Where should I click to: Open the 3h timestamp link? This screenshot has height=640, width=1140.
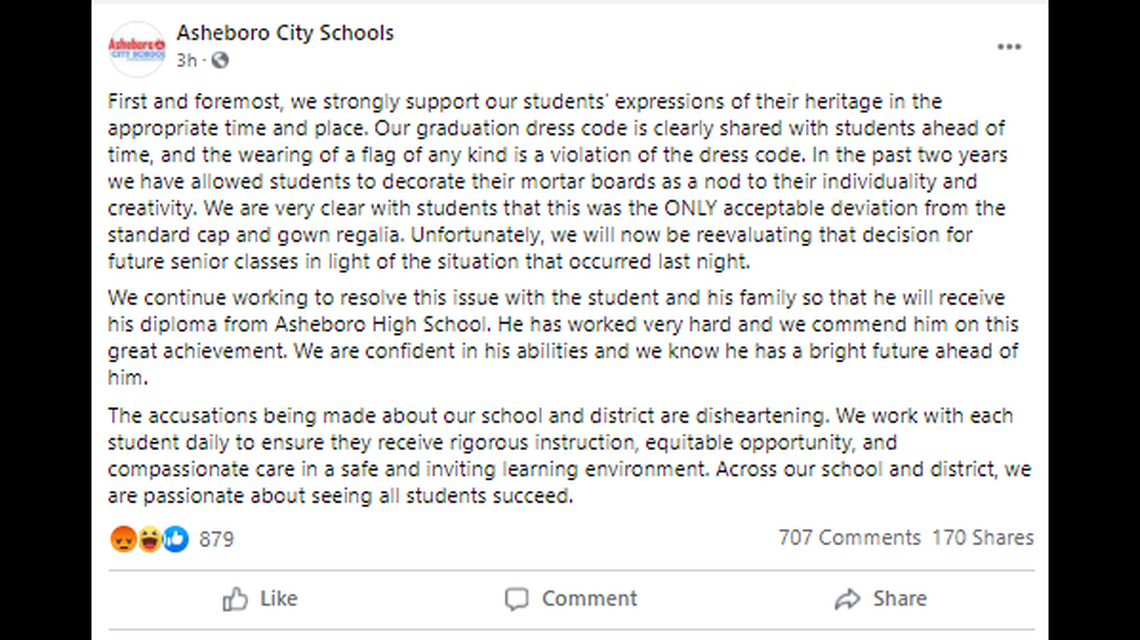click(x=185, y=60)
